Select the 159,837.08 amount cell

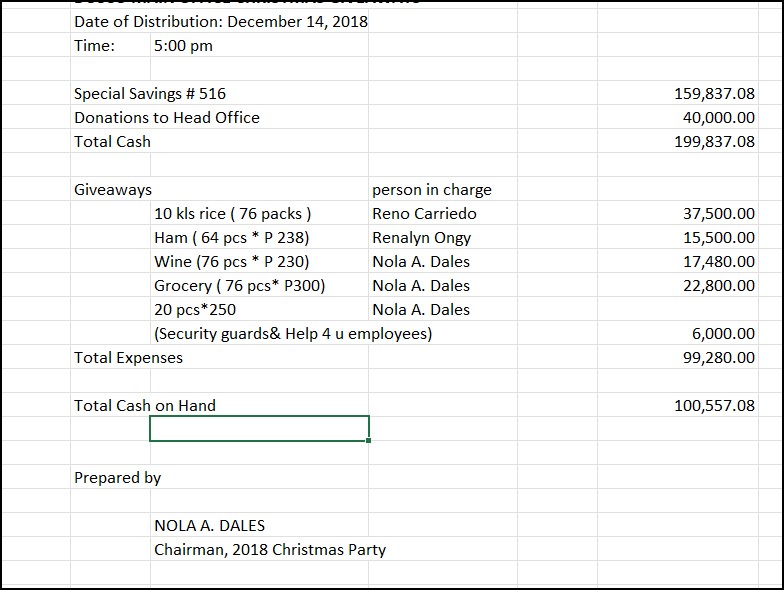pyautogui.click(x=714, y=94)
